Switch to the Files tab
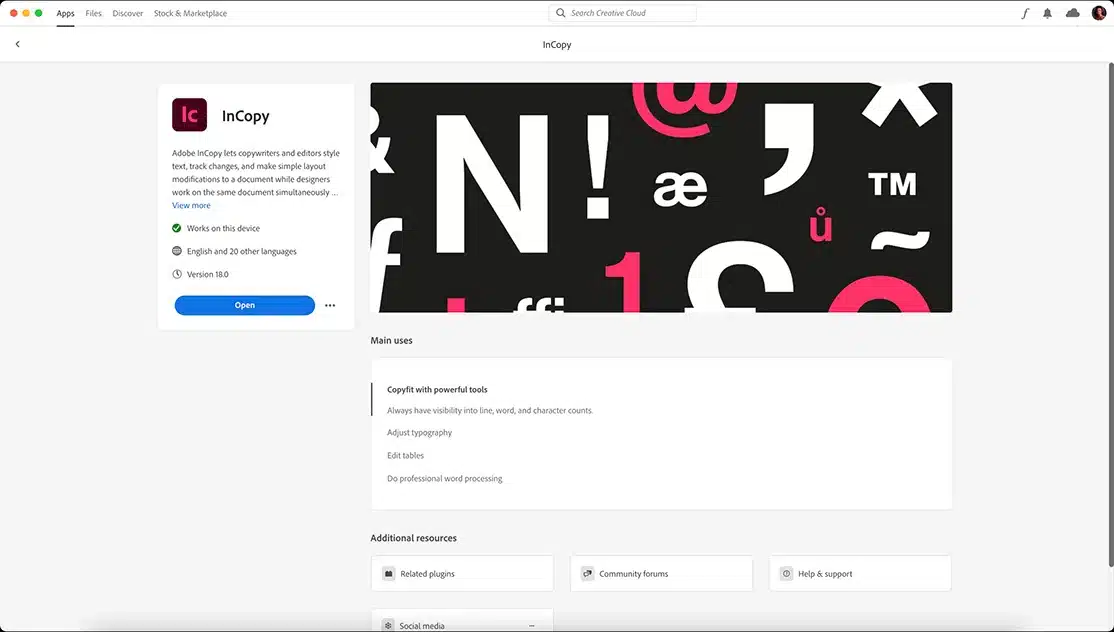The image size is (1114, 632). point(94,13)
